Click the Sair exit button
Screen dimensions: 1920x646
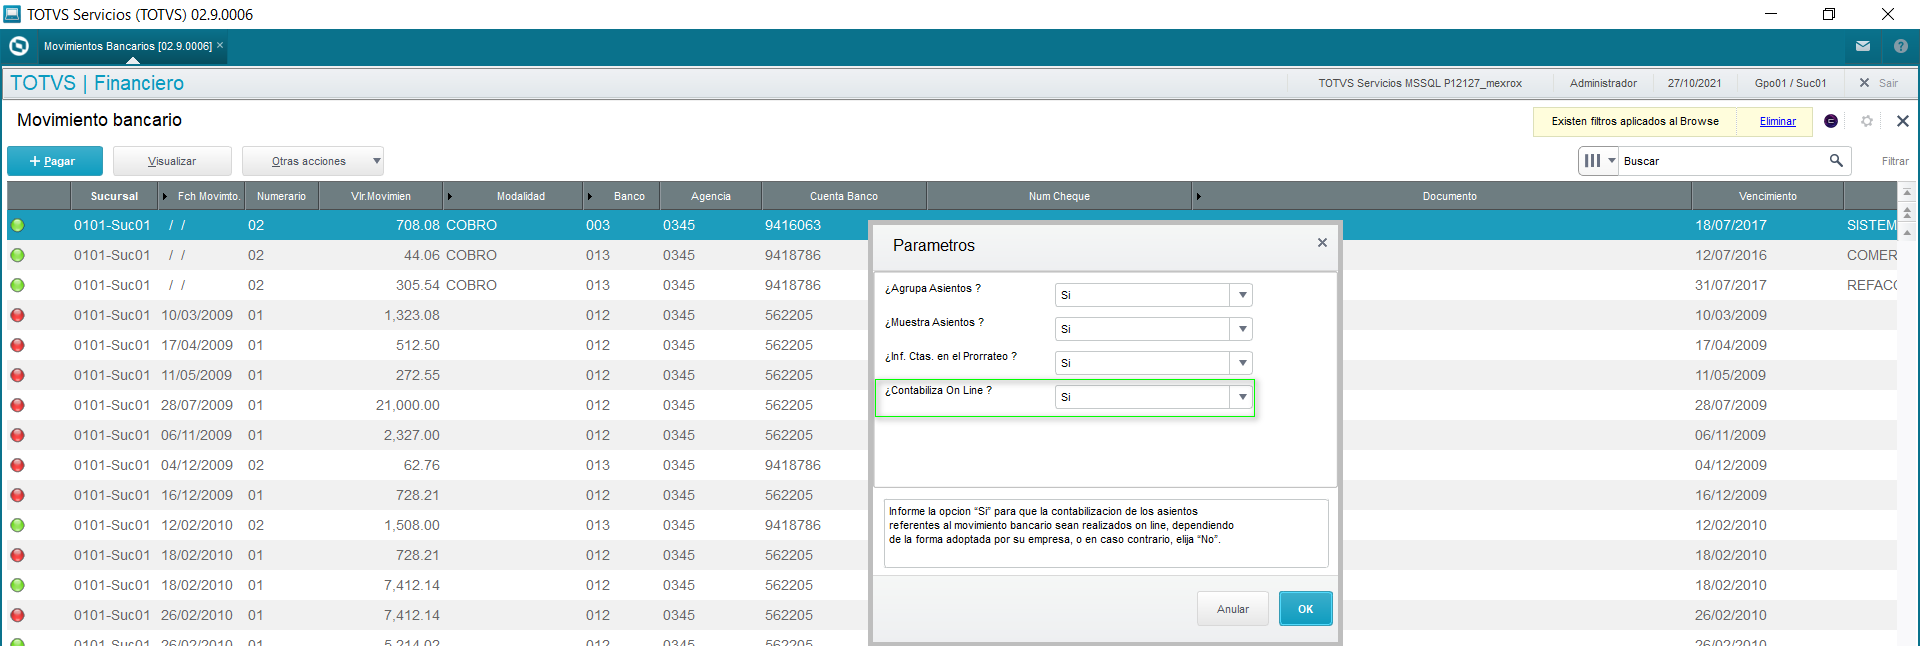point(1878,83)
